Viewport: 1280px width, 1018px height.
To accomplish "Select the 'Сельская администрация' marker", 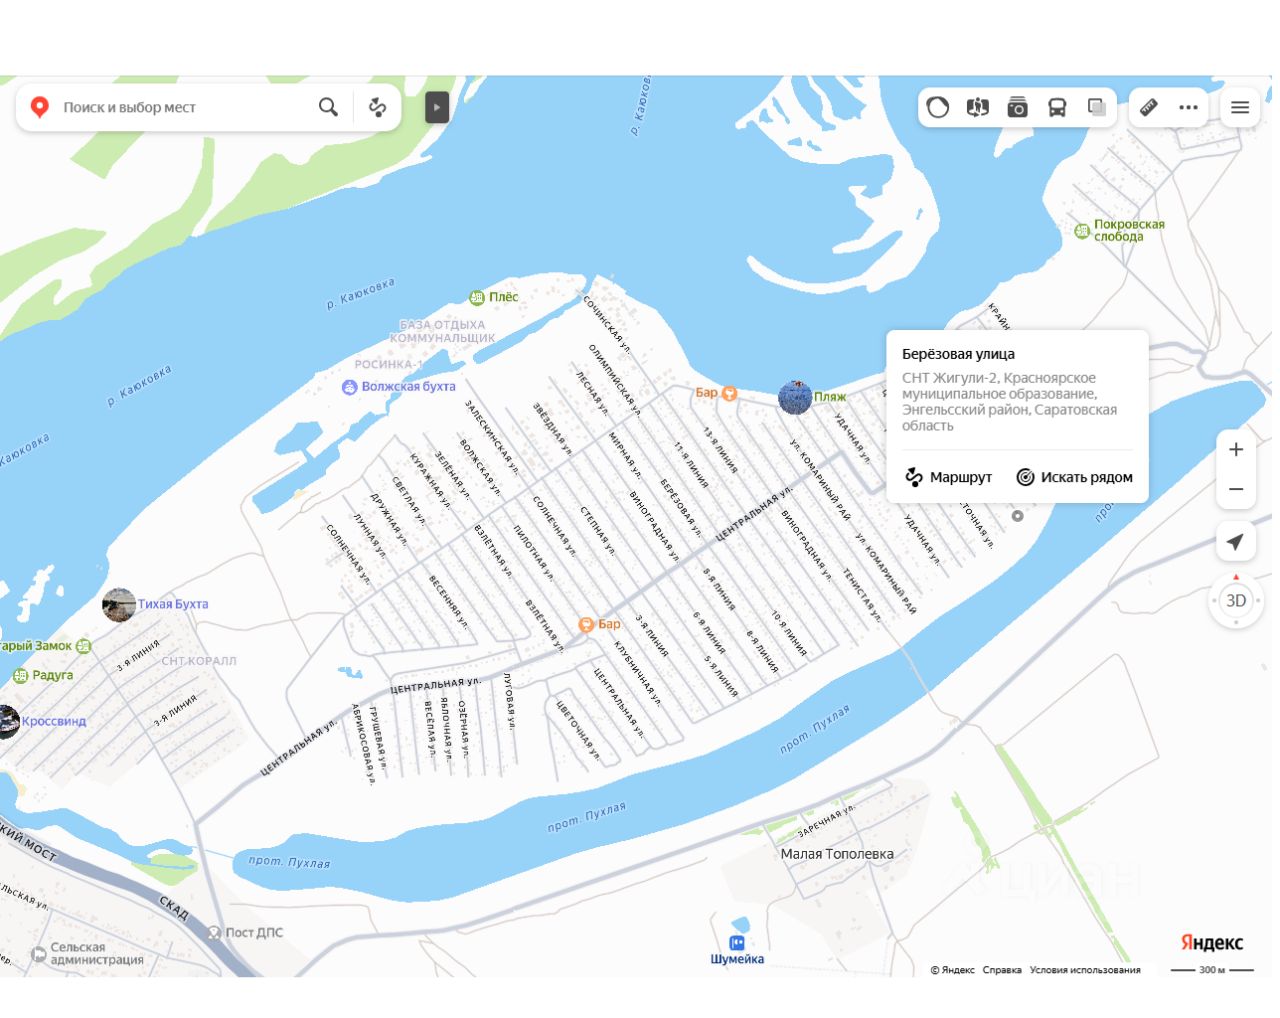I will coord(87,953).
